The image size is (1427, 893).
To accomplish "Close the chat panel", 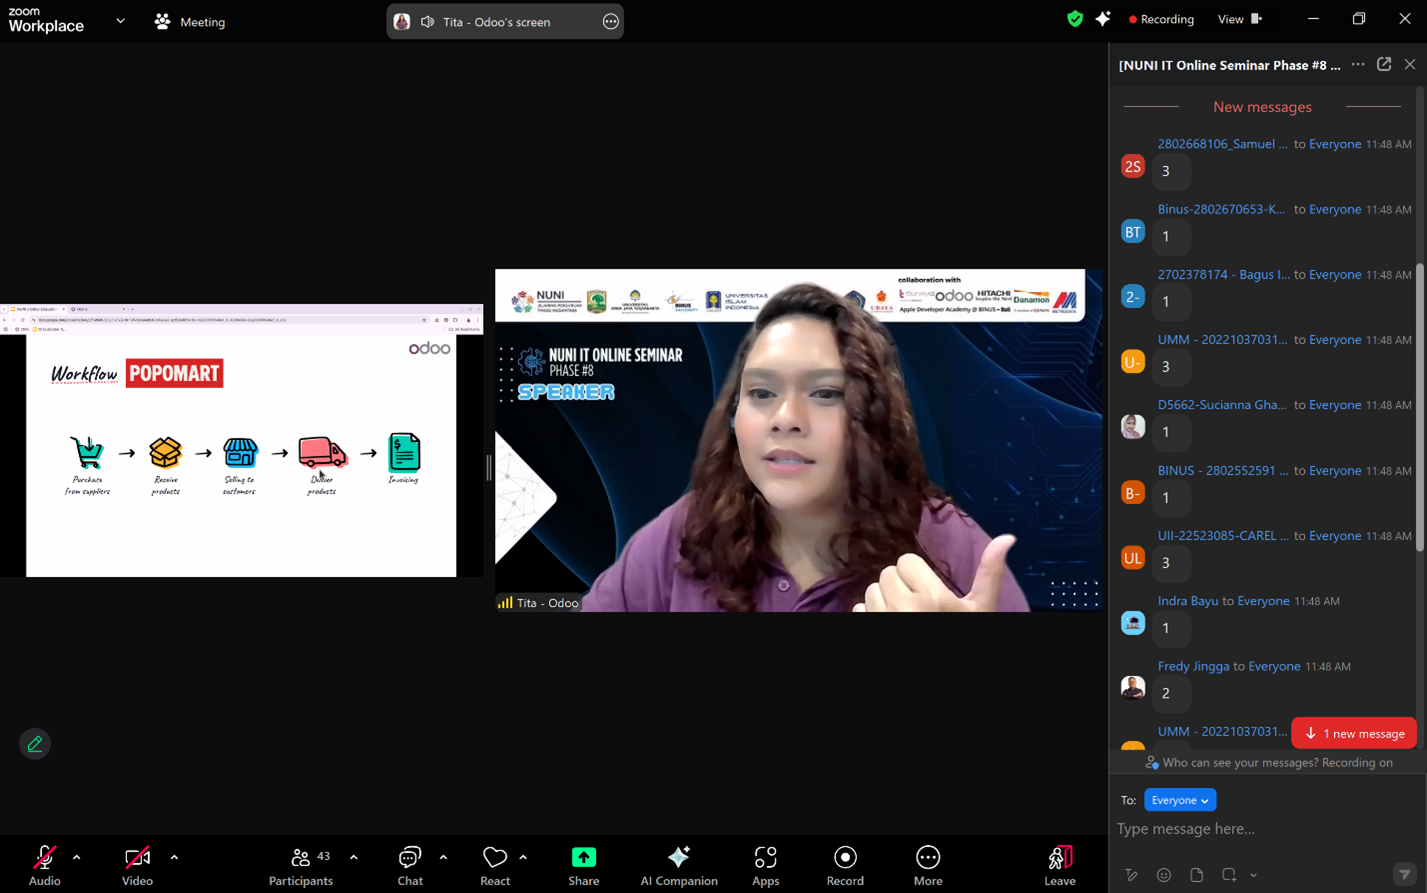I will click(x=1410, y=64).
